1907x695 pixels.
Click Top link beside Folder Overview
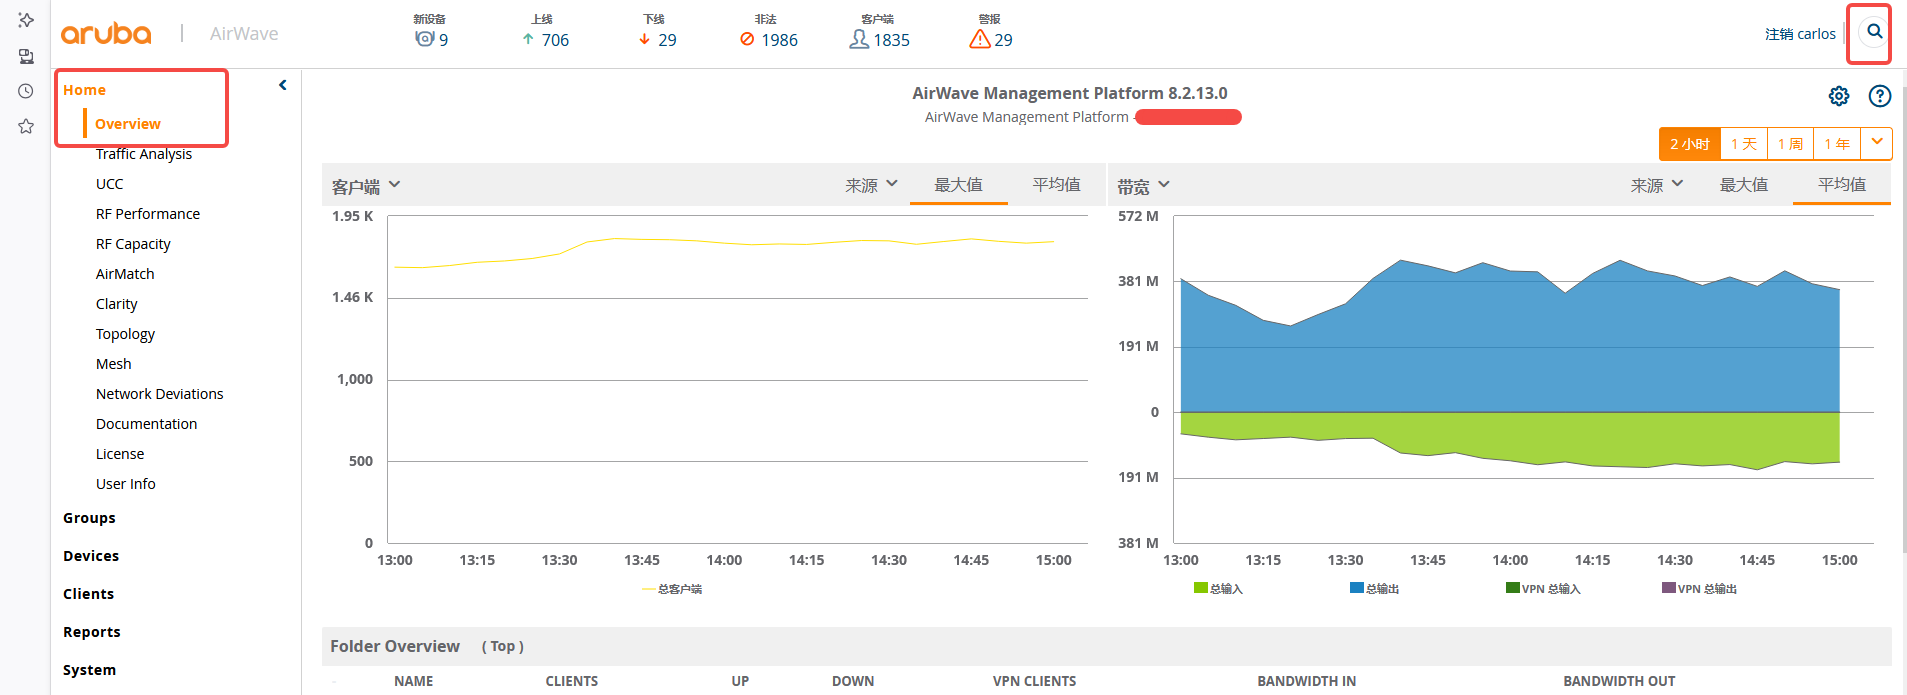[x=503, y=647]
